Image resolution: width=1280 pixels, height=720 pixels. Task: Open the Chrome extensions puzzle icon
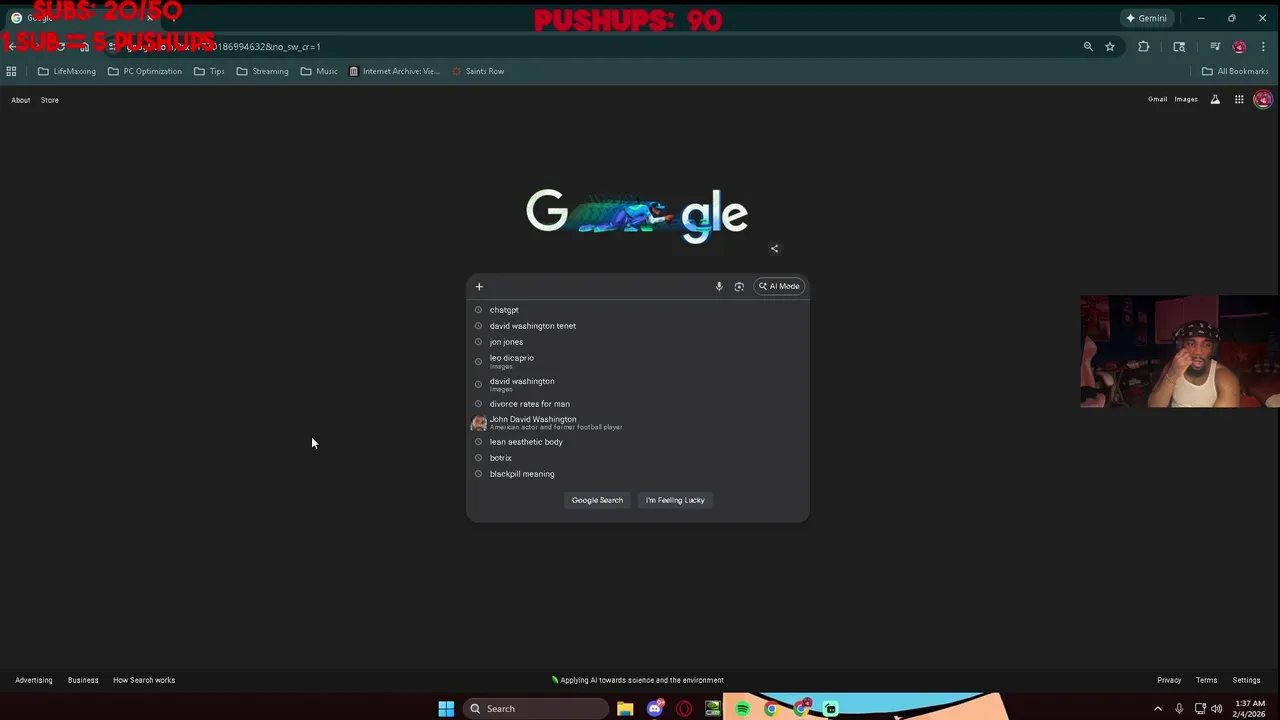pos(1144,47)
